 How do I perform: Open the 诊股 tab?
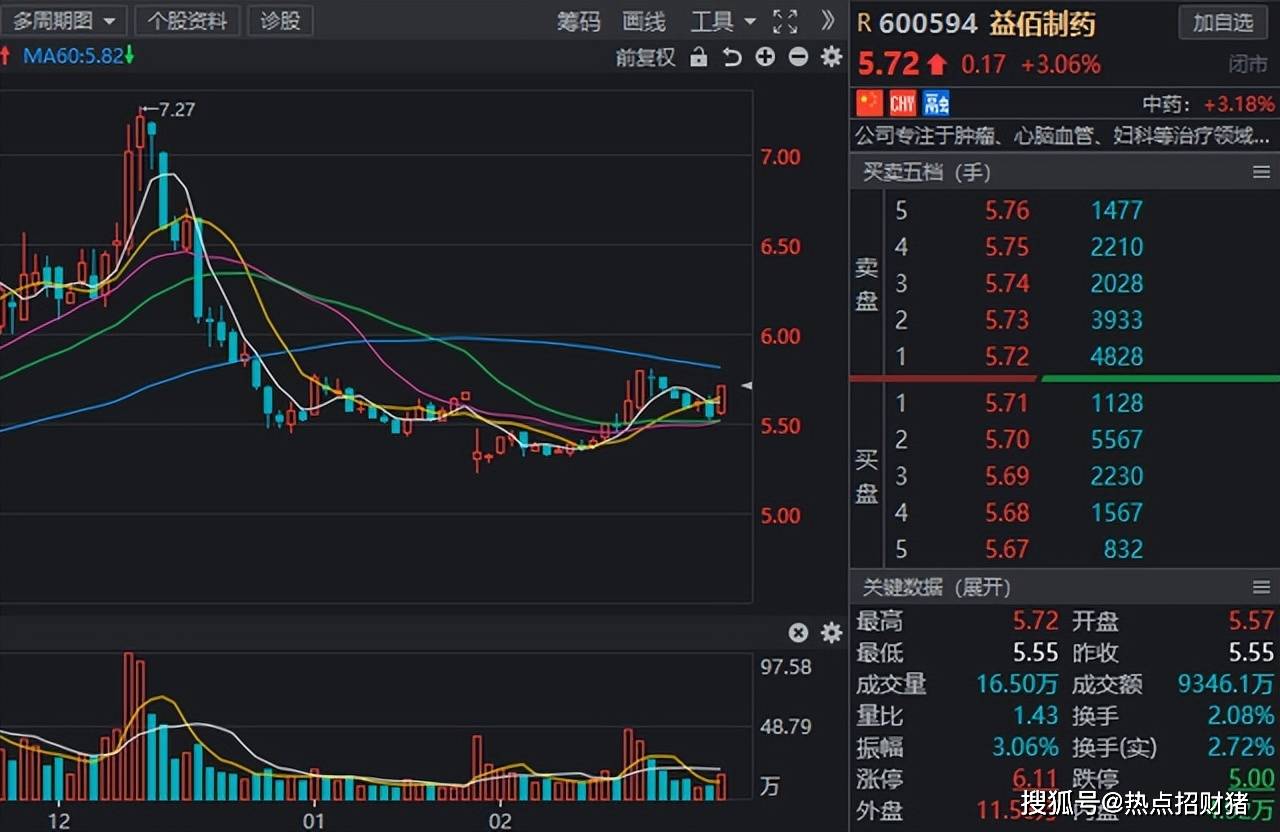point(280,20)
